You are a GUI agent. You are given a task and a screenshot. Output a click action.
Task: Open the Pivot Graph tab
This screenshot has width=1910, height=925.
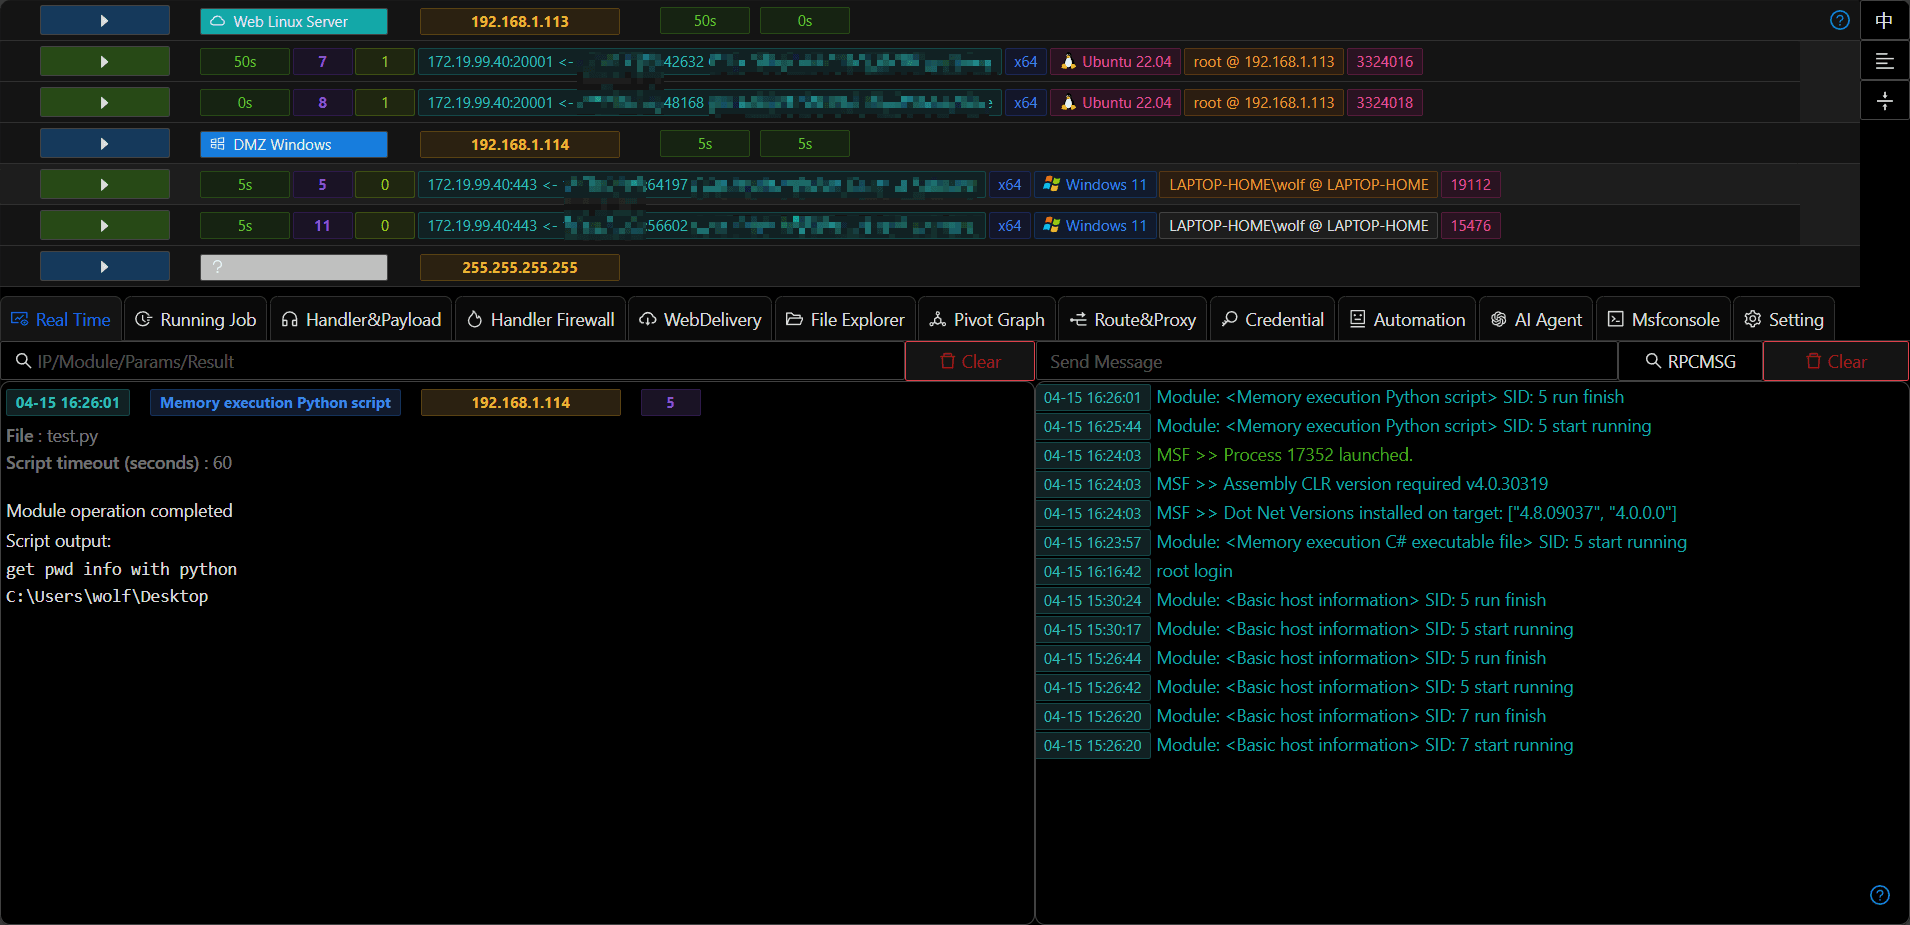pos(987,320)
